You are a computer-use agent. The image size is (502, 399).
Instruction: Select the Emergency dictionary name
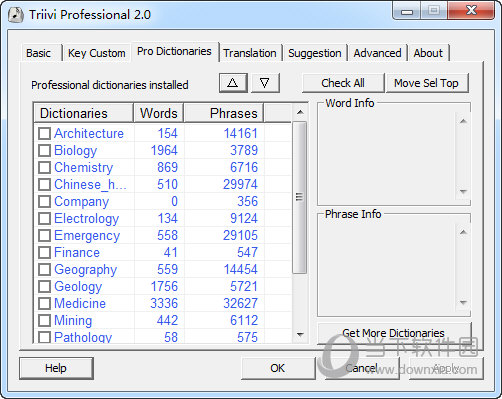pyautogui.click(x=87, y=236)
